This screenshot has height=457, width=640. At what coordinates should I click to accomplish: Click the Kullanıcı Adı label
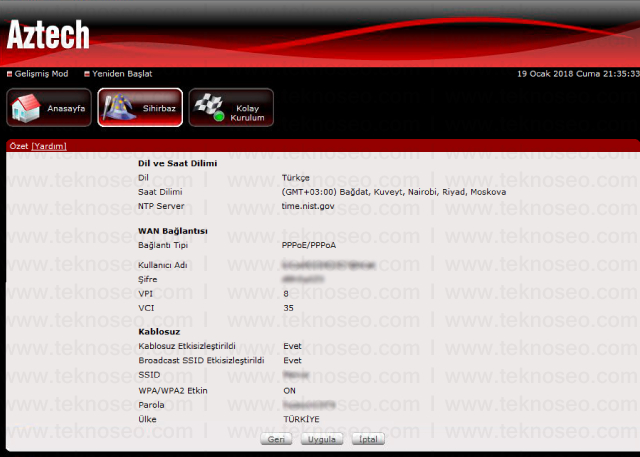click(162, 265)
